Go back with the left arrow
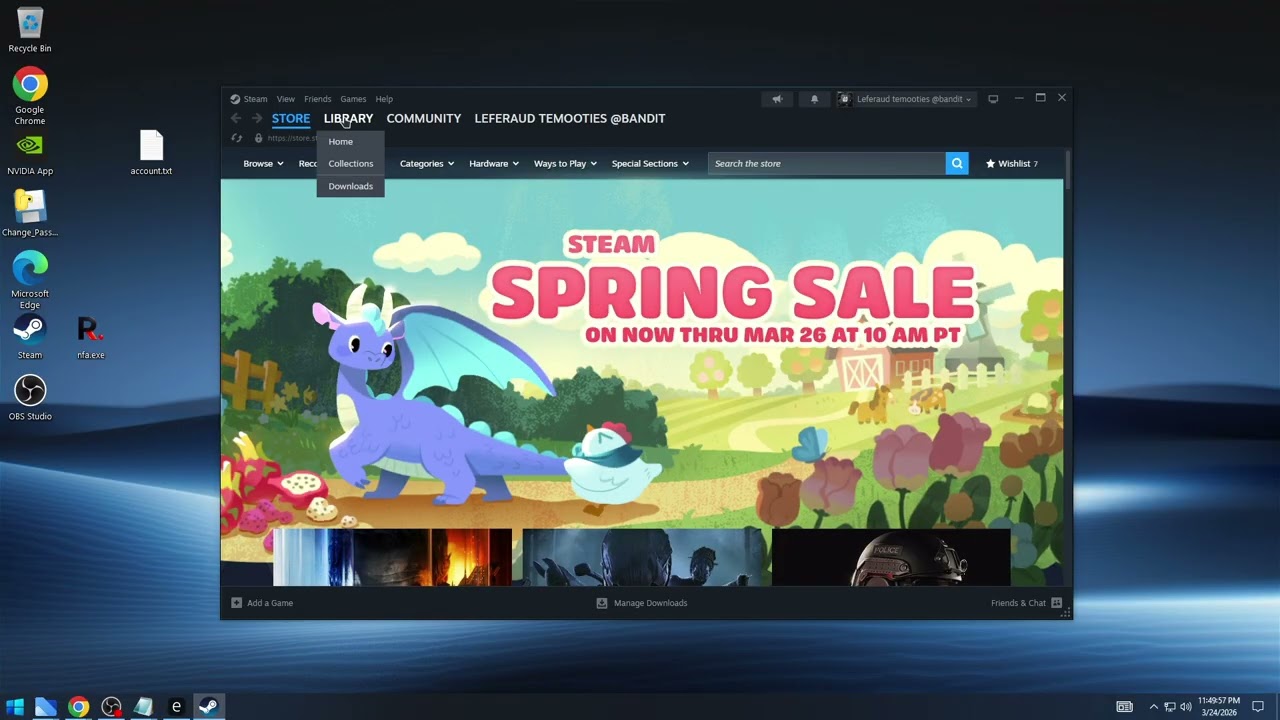The image size is (1280, 720). pos(236,118)
